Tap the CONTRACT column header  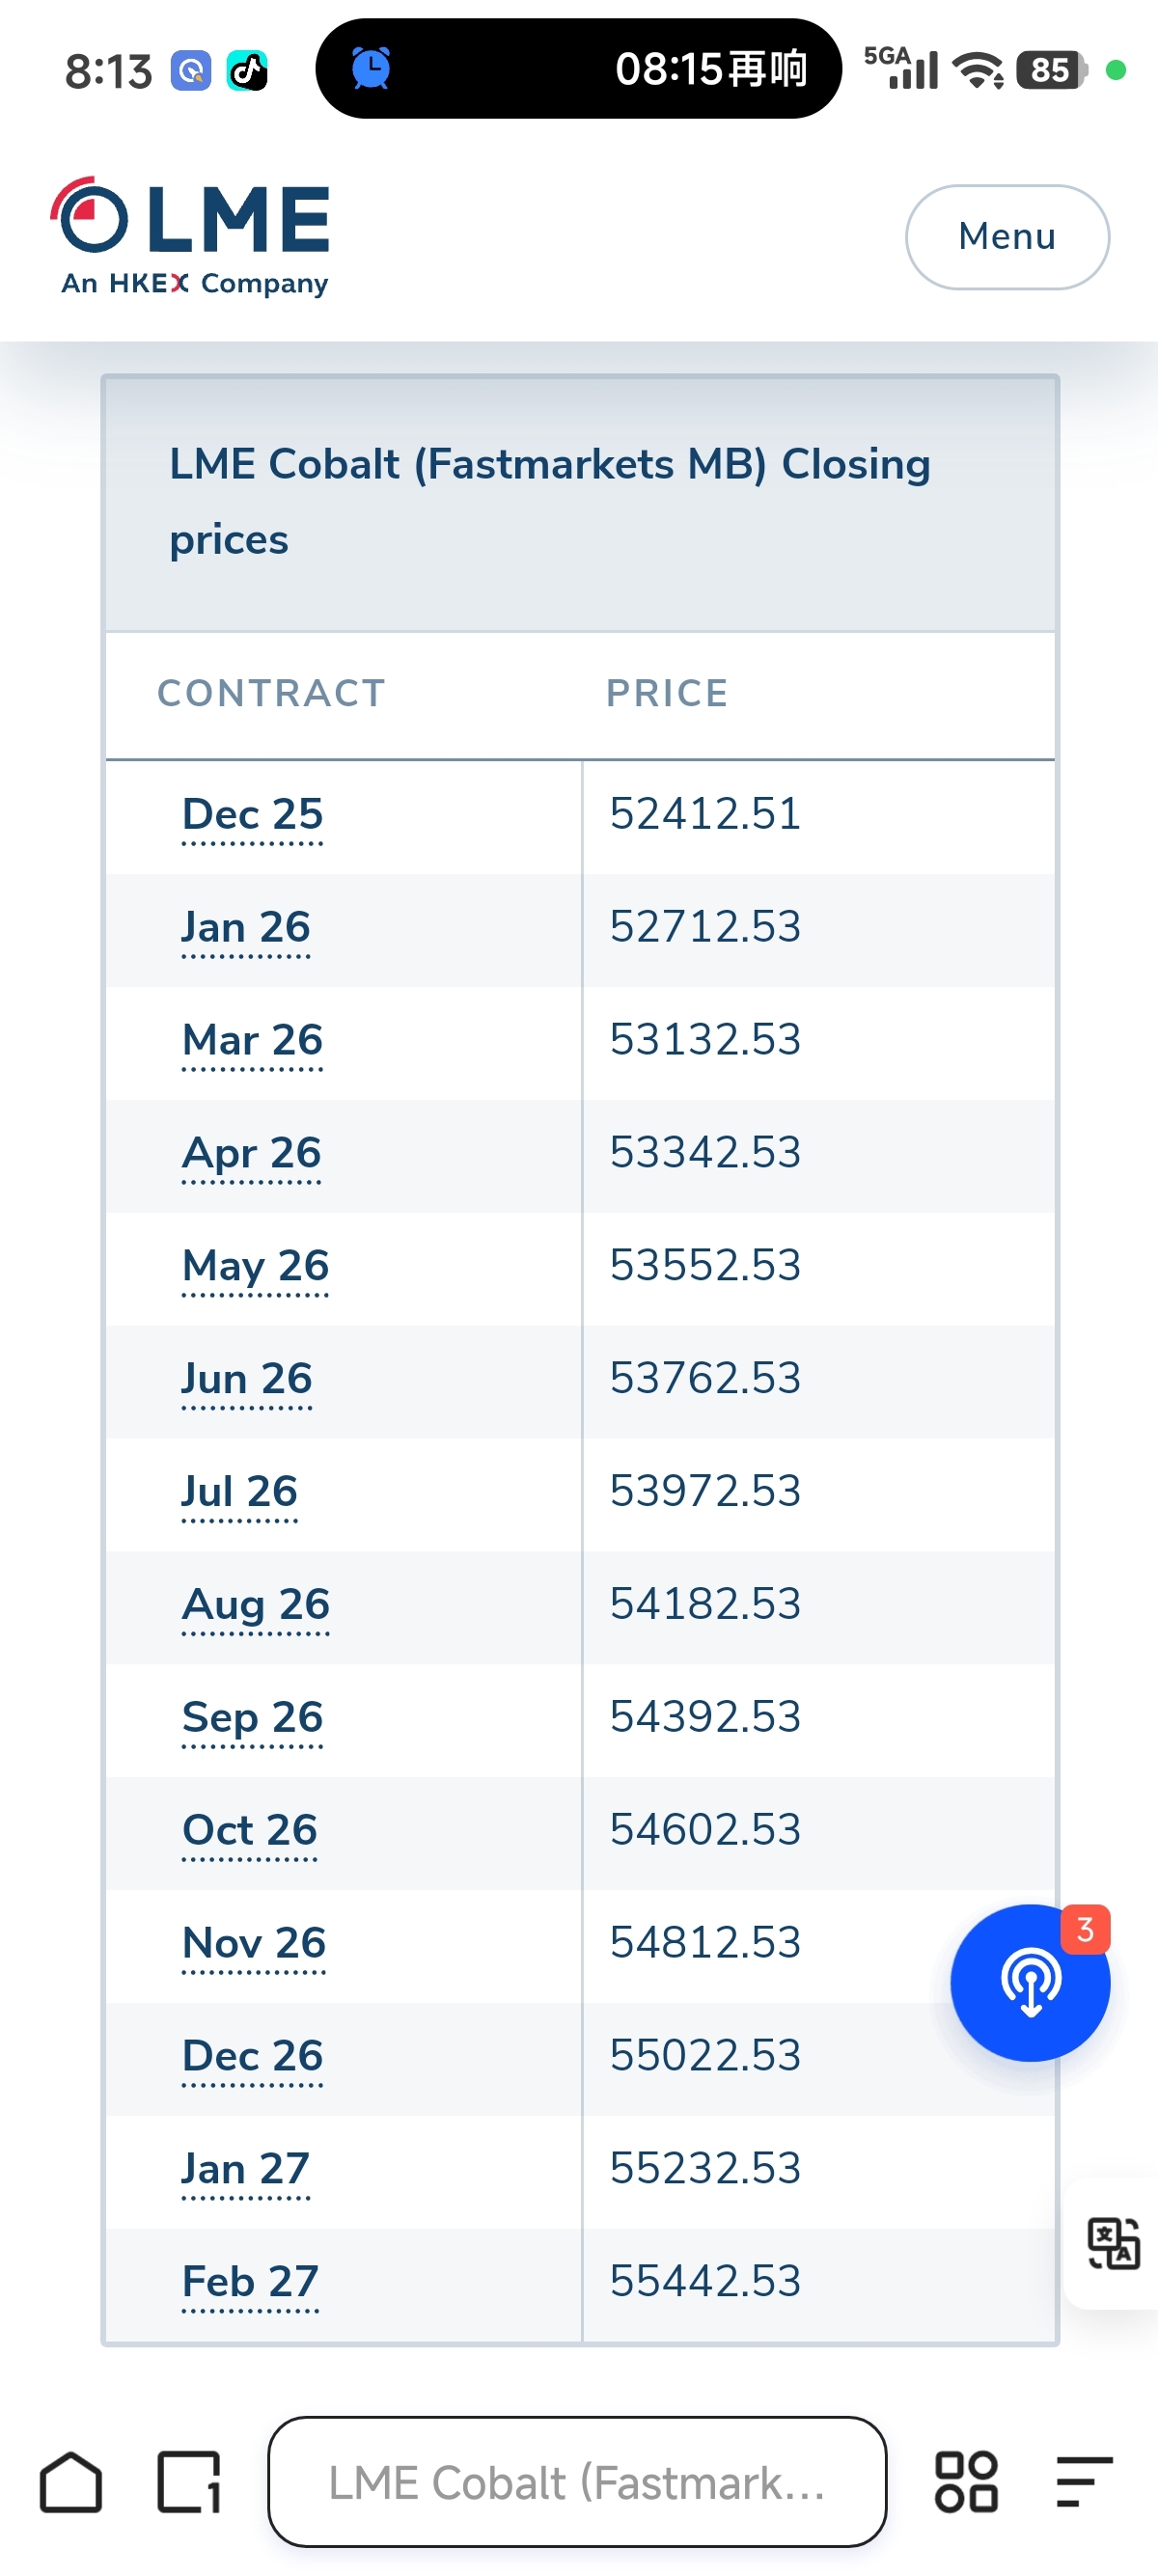pos(271,693)
